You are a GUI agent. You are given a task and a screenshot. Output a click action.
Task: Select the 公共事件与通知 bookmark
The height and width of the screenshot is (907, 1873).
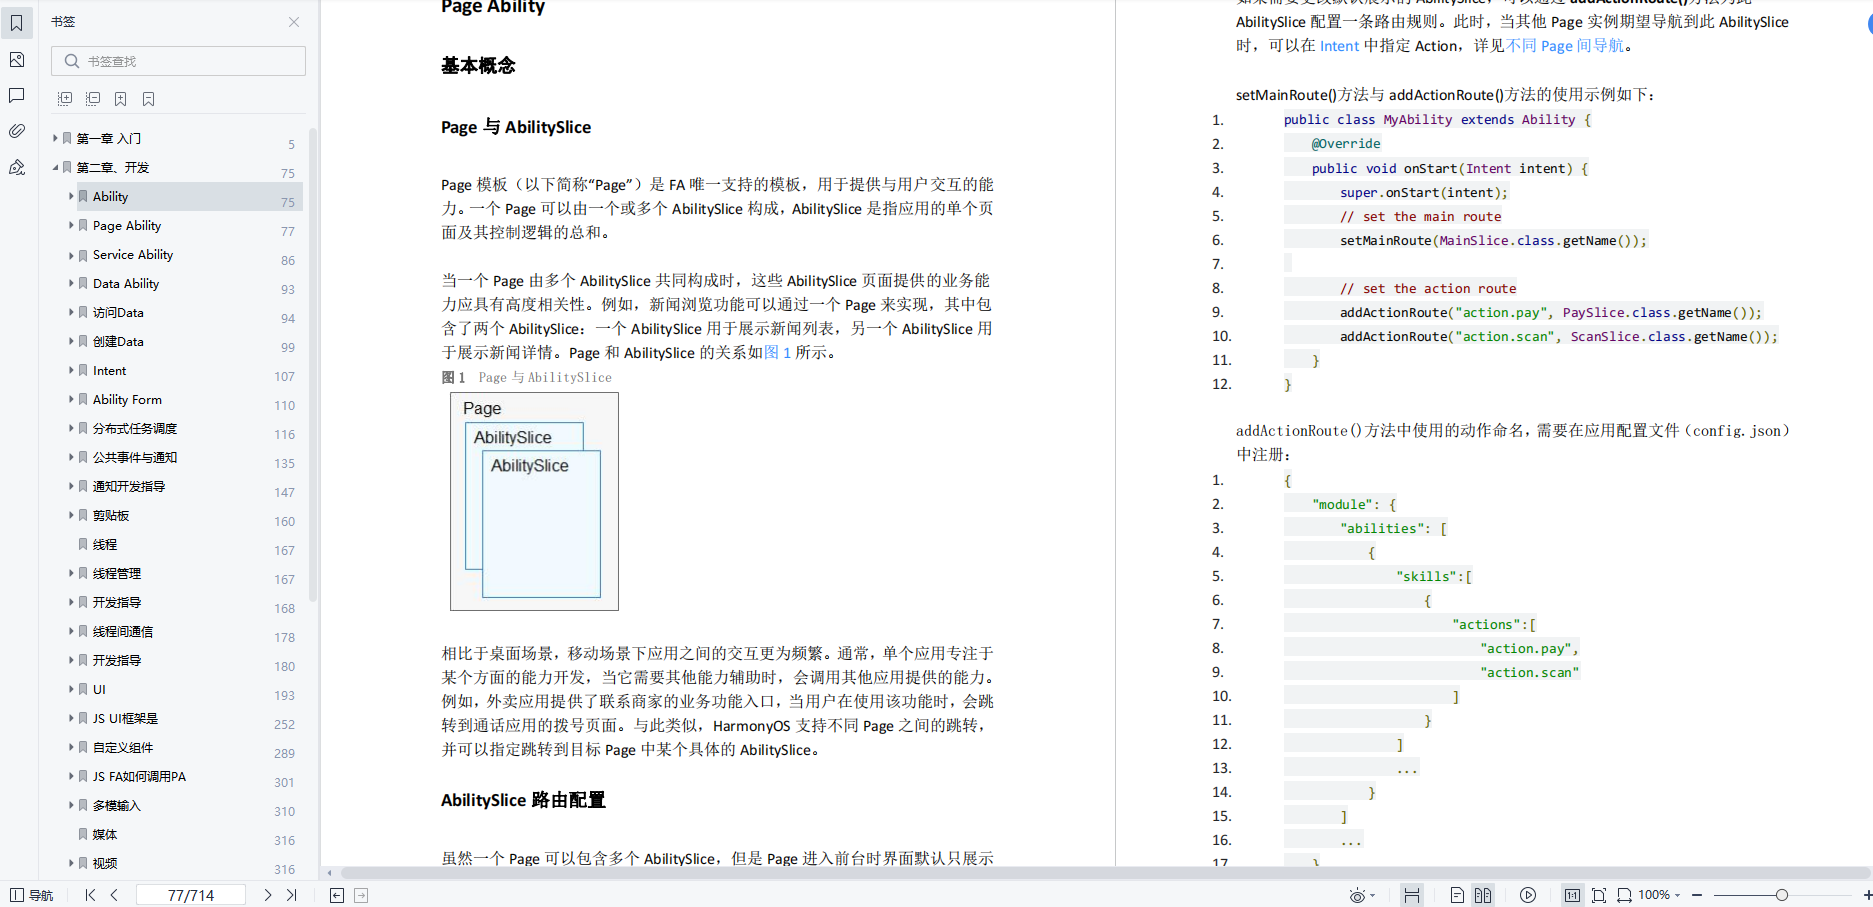click(135, 458)
